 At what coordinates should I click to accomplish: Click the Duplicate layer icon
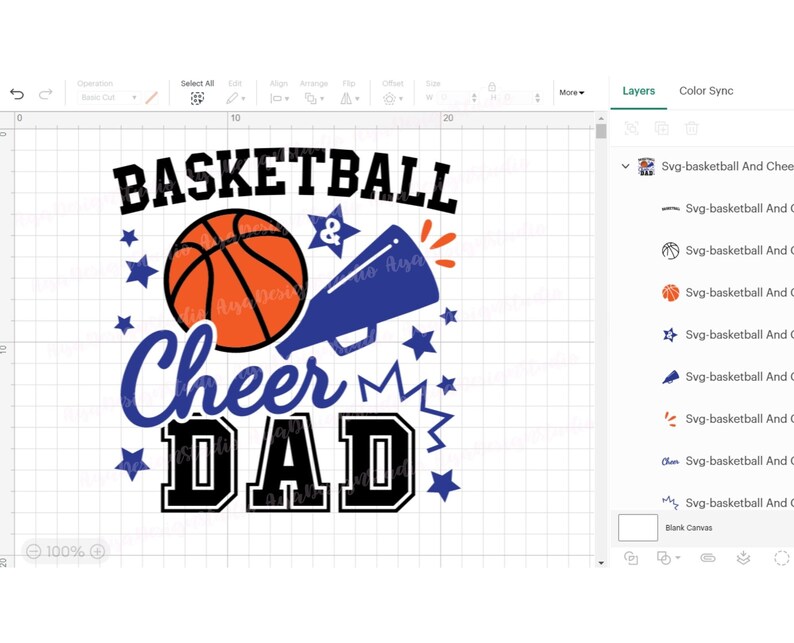662,128
